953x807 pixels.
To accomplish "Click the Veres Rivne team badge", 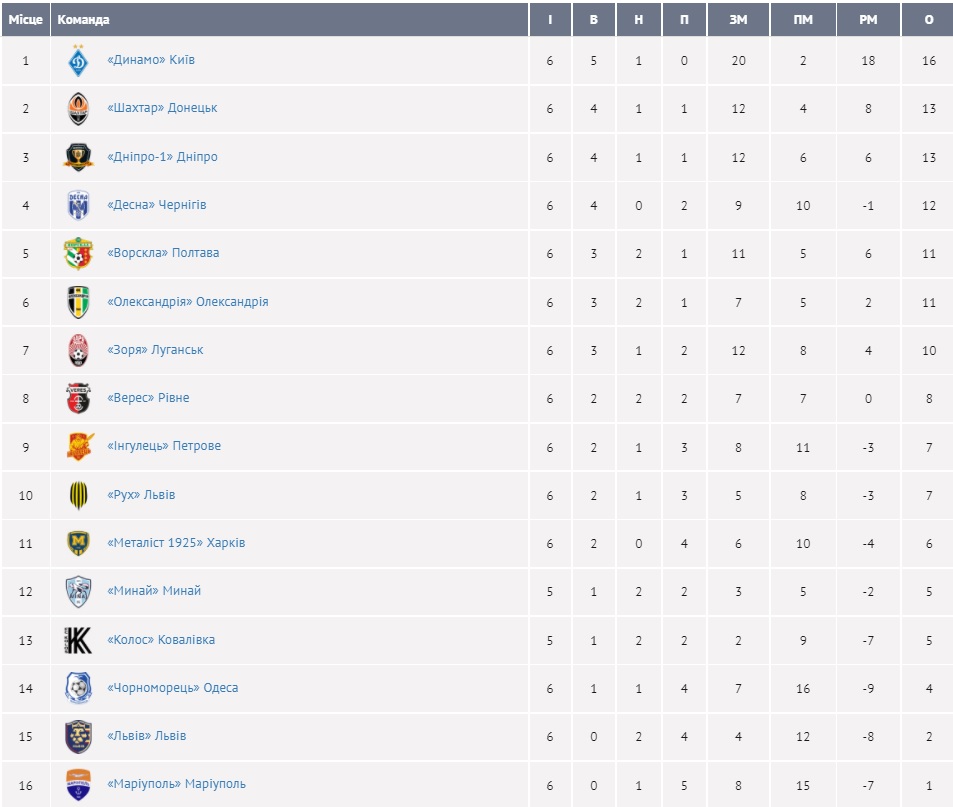I will [x=78, y=398].
